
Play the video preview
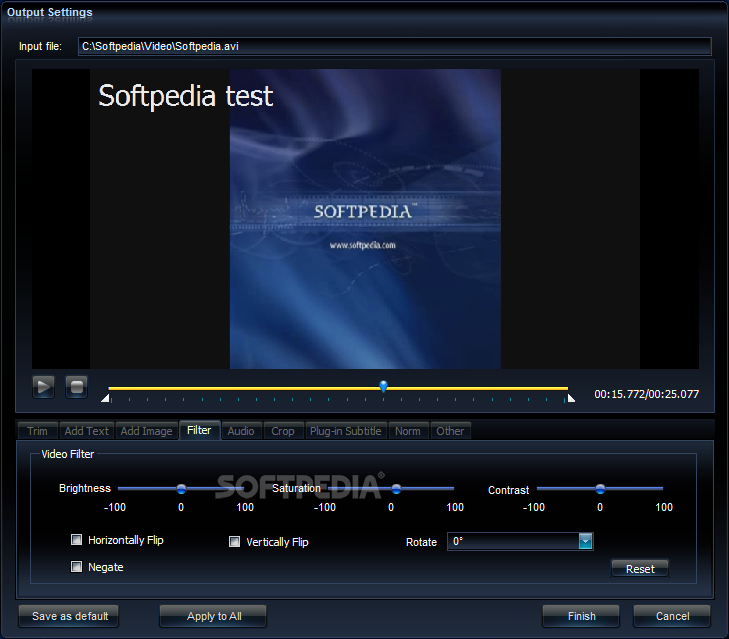[43, 386]
